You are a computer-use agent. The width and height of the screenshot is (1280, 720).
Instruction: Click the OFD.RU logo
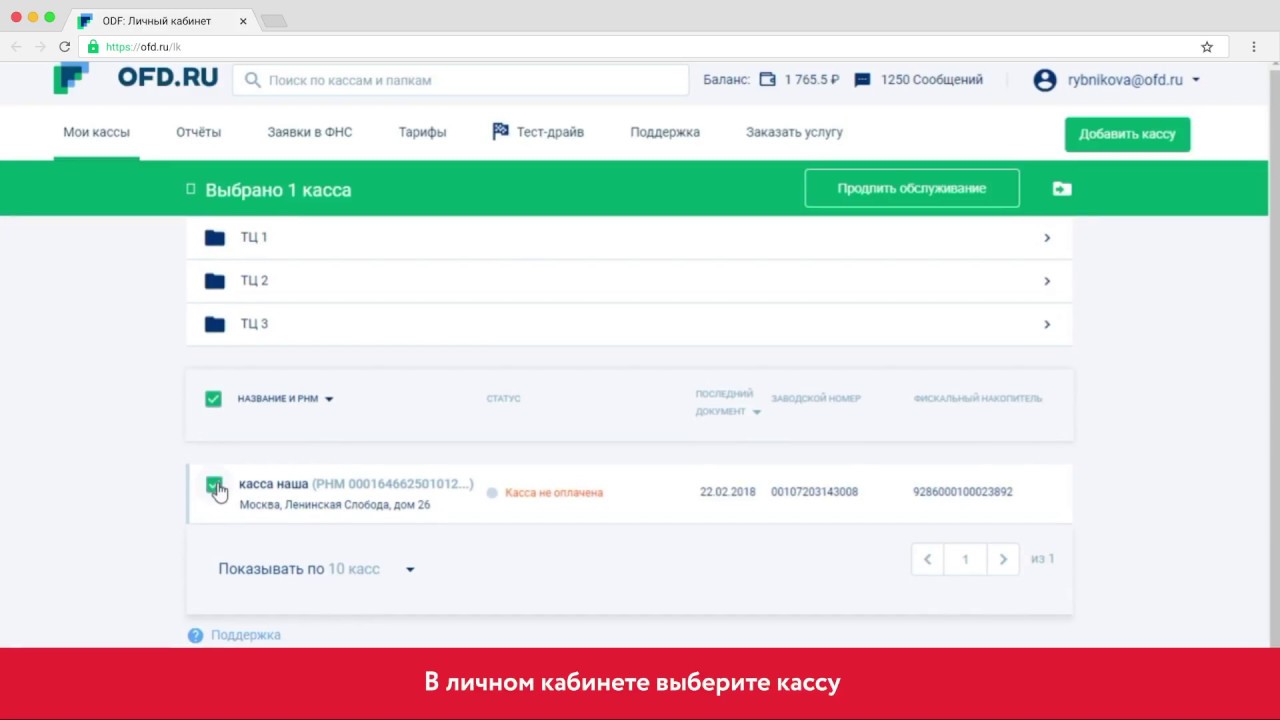(136, 78)
